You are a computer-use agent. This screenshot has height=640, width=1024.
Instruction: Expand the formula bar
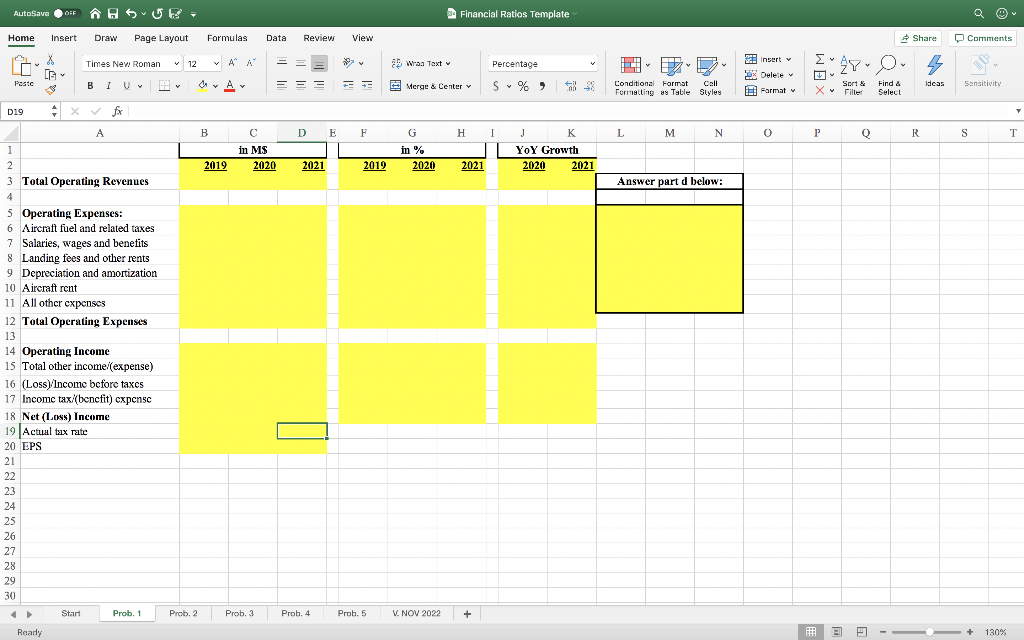(x=1018, y=112)
